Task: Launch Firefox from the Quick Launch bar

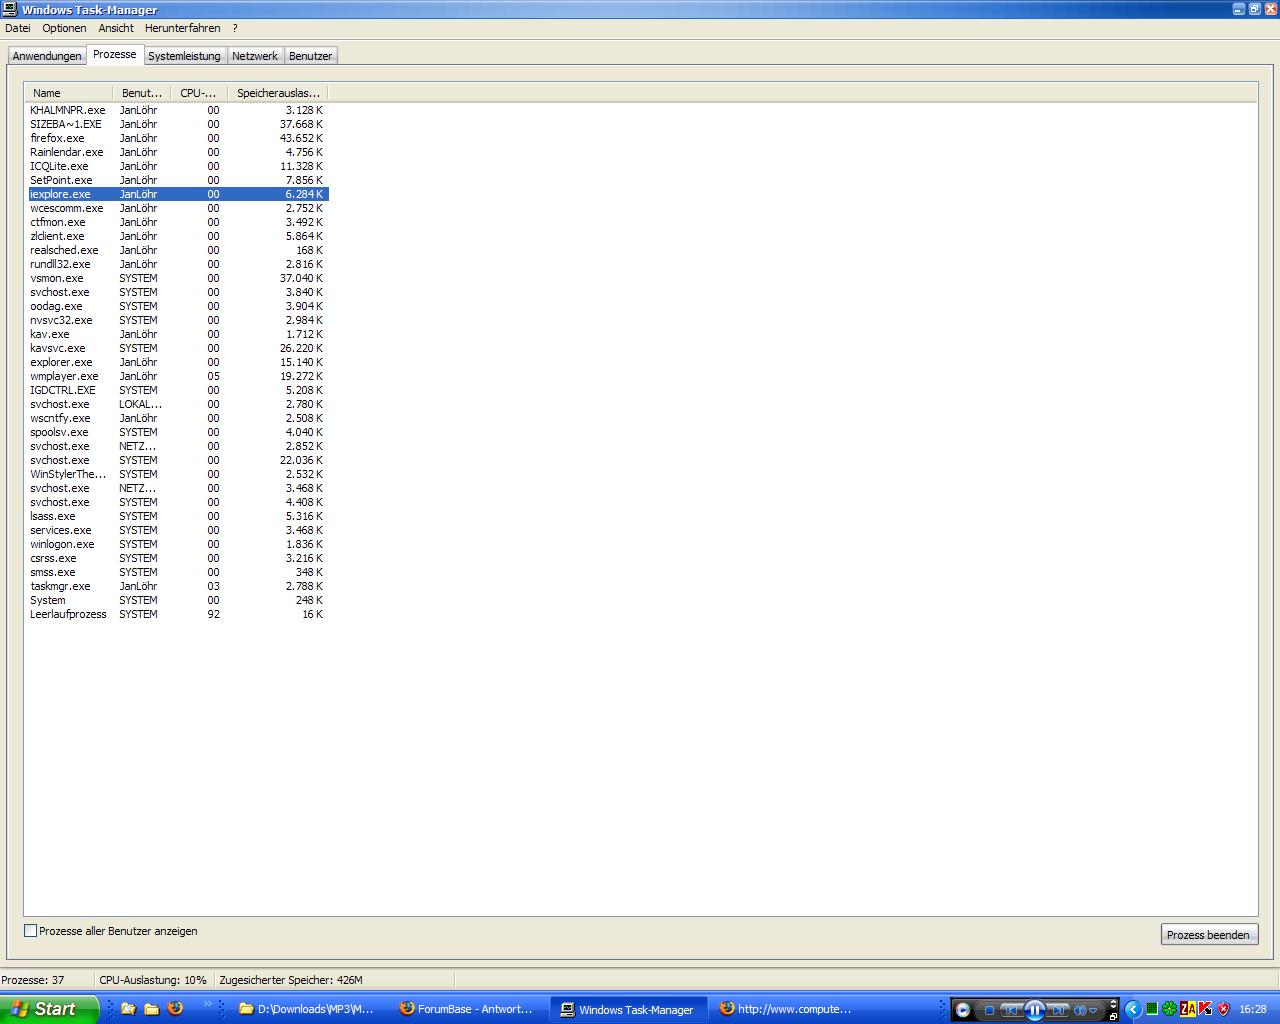Action: coord(175,1009)
